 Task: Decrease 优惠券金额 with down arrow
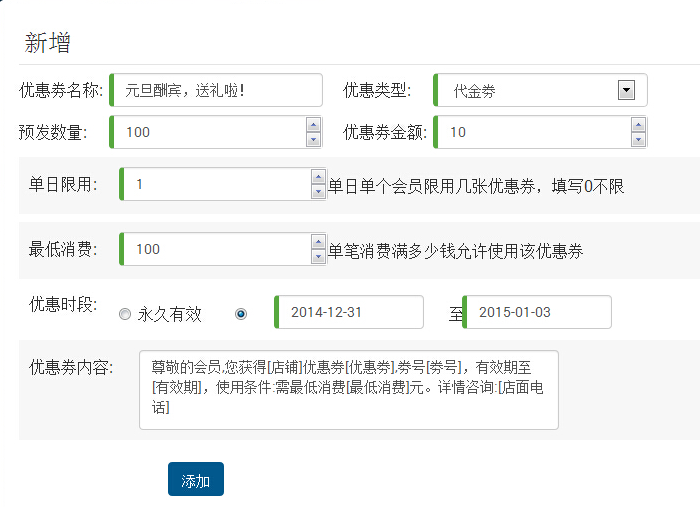[638, 139]
